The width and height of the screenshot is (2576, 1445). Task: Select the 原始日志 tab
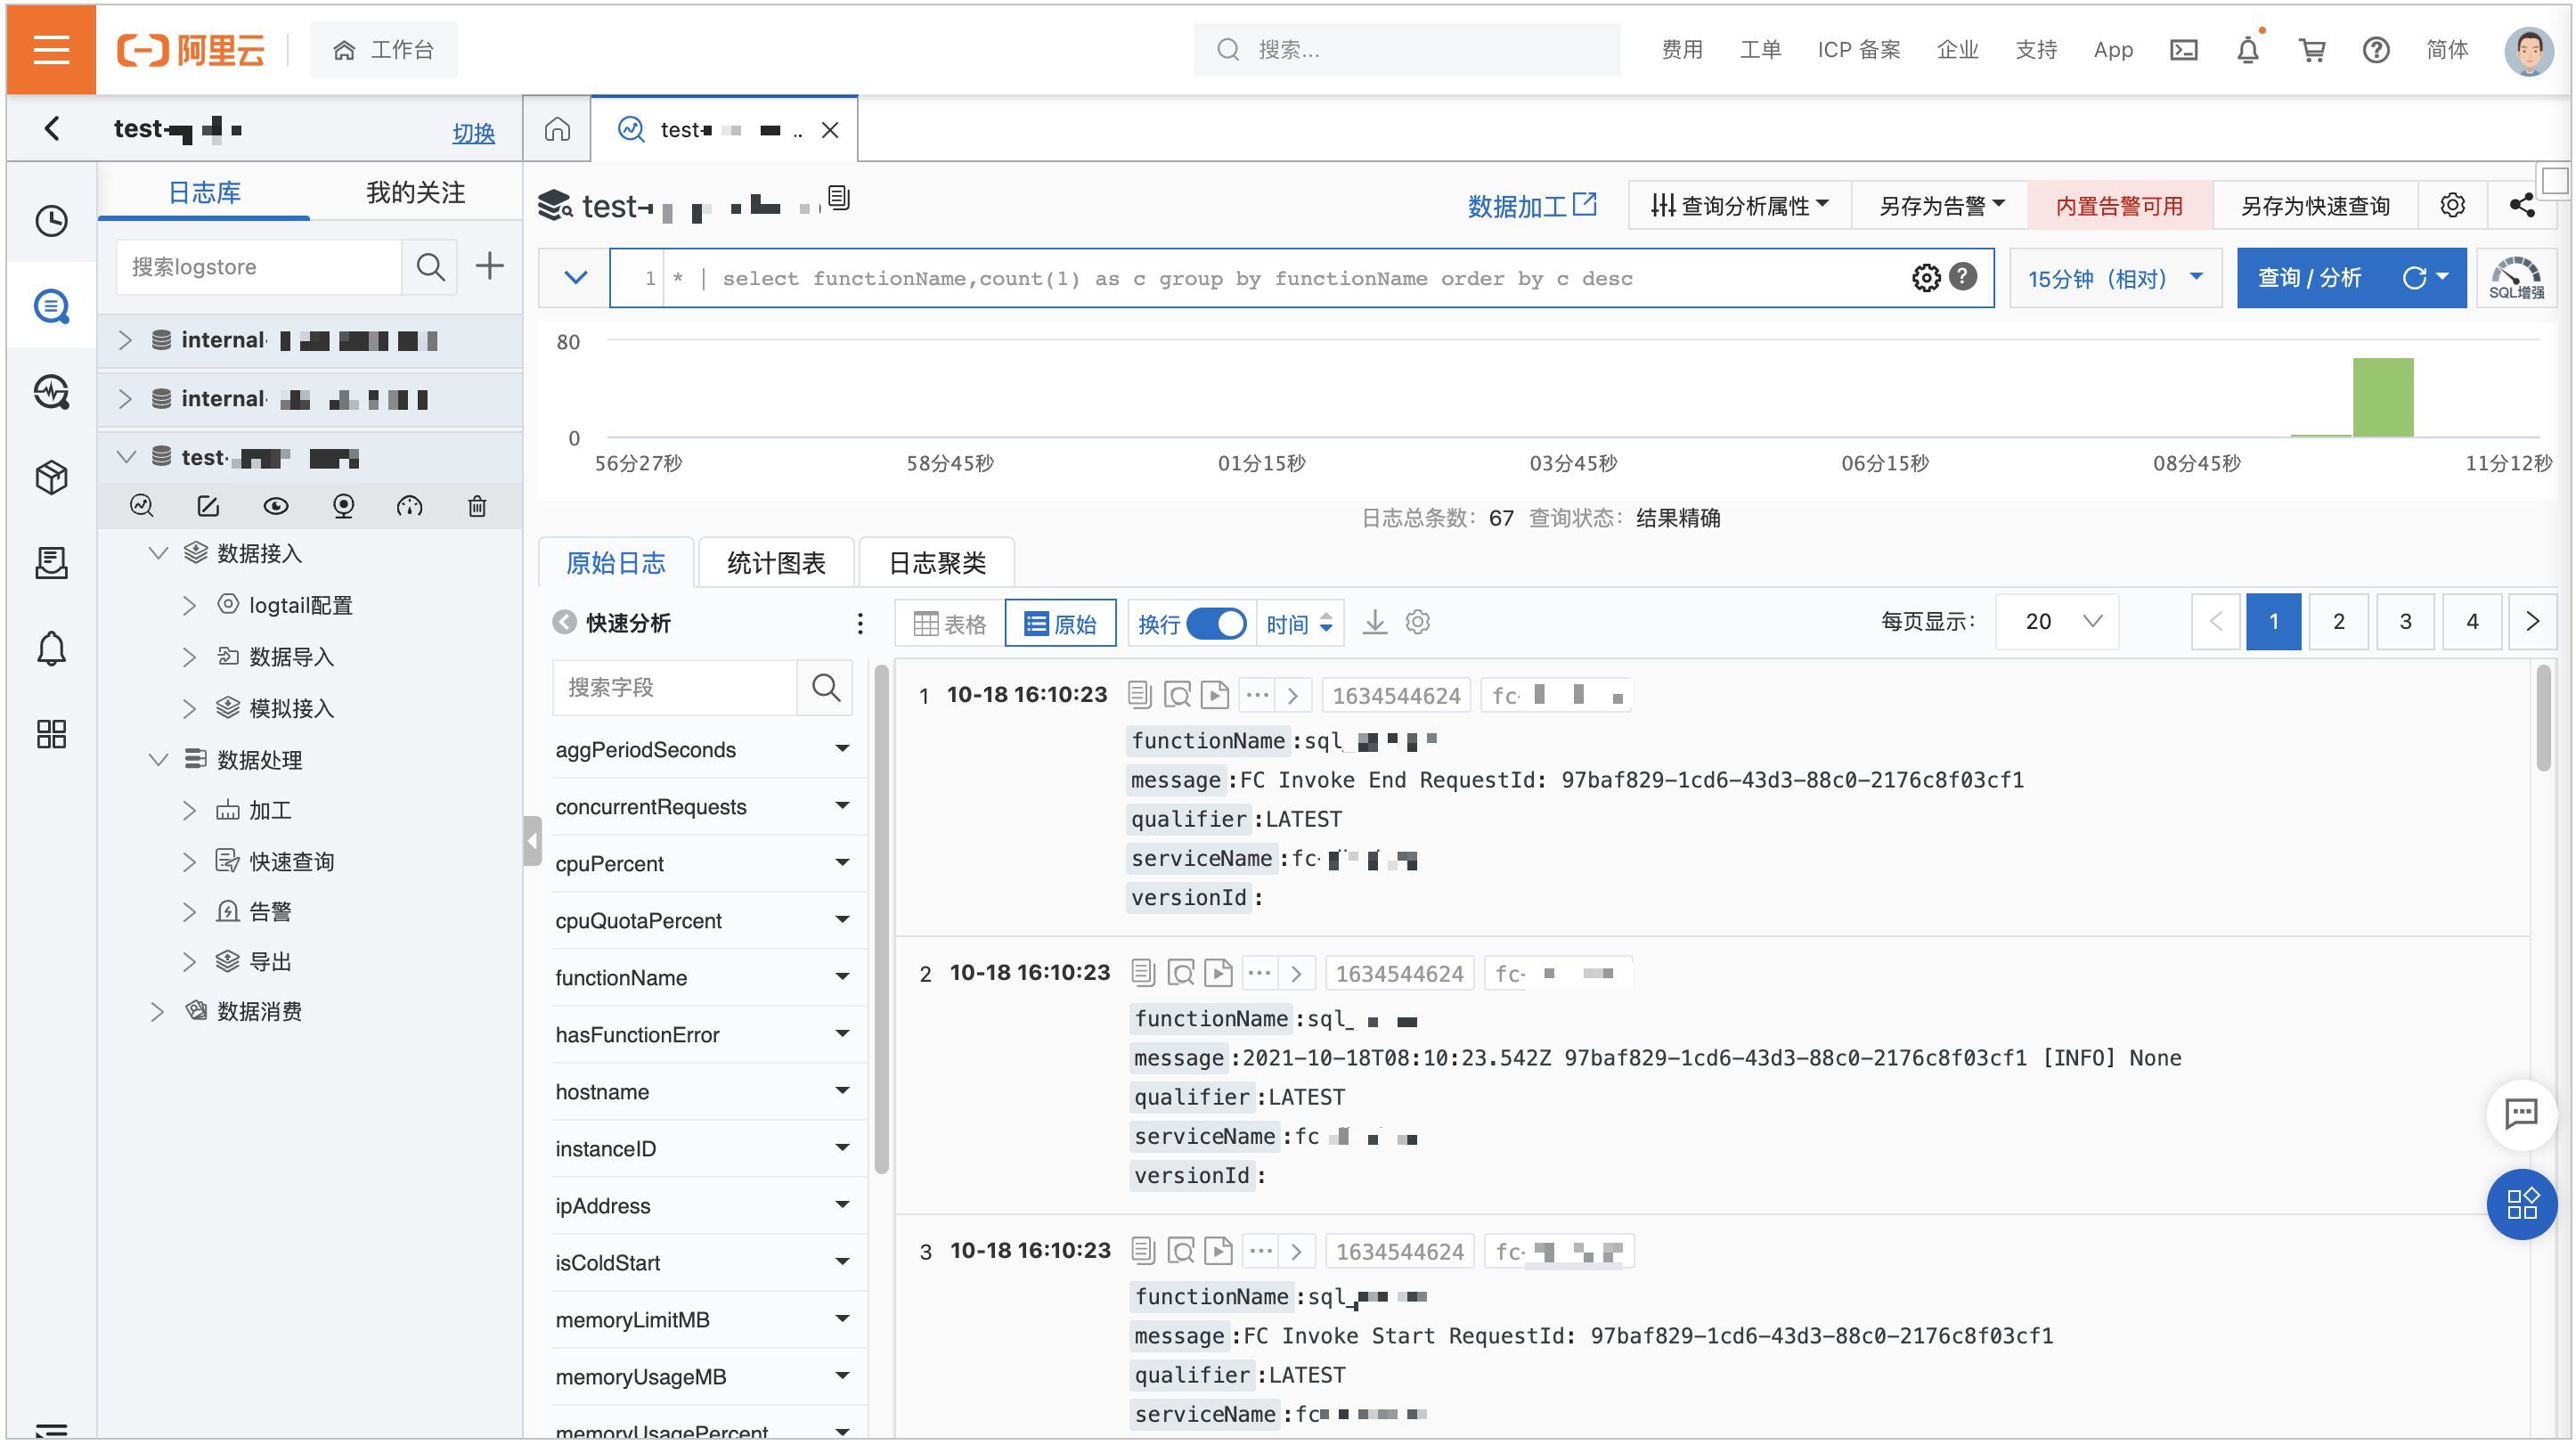615,563
